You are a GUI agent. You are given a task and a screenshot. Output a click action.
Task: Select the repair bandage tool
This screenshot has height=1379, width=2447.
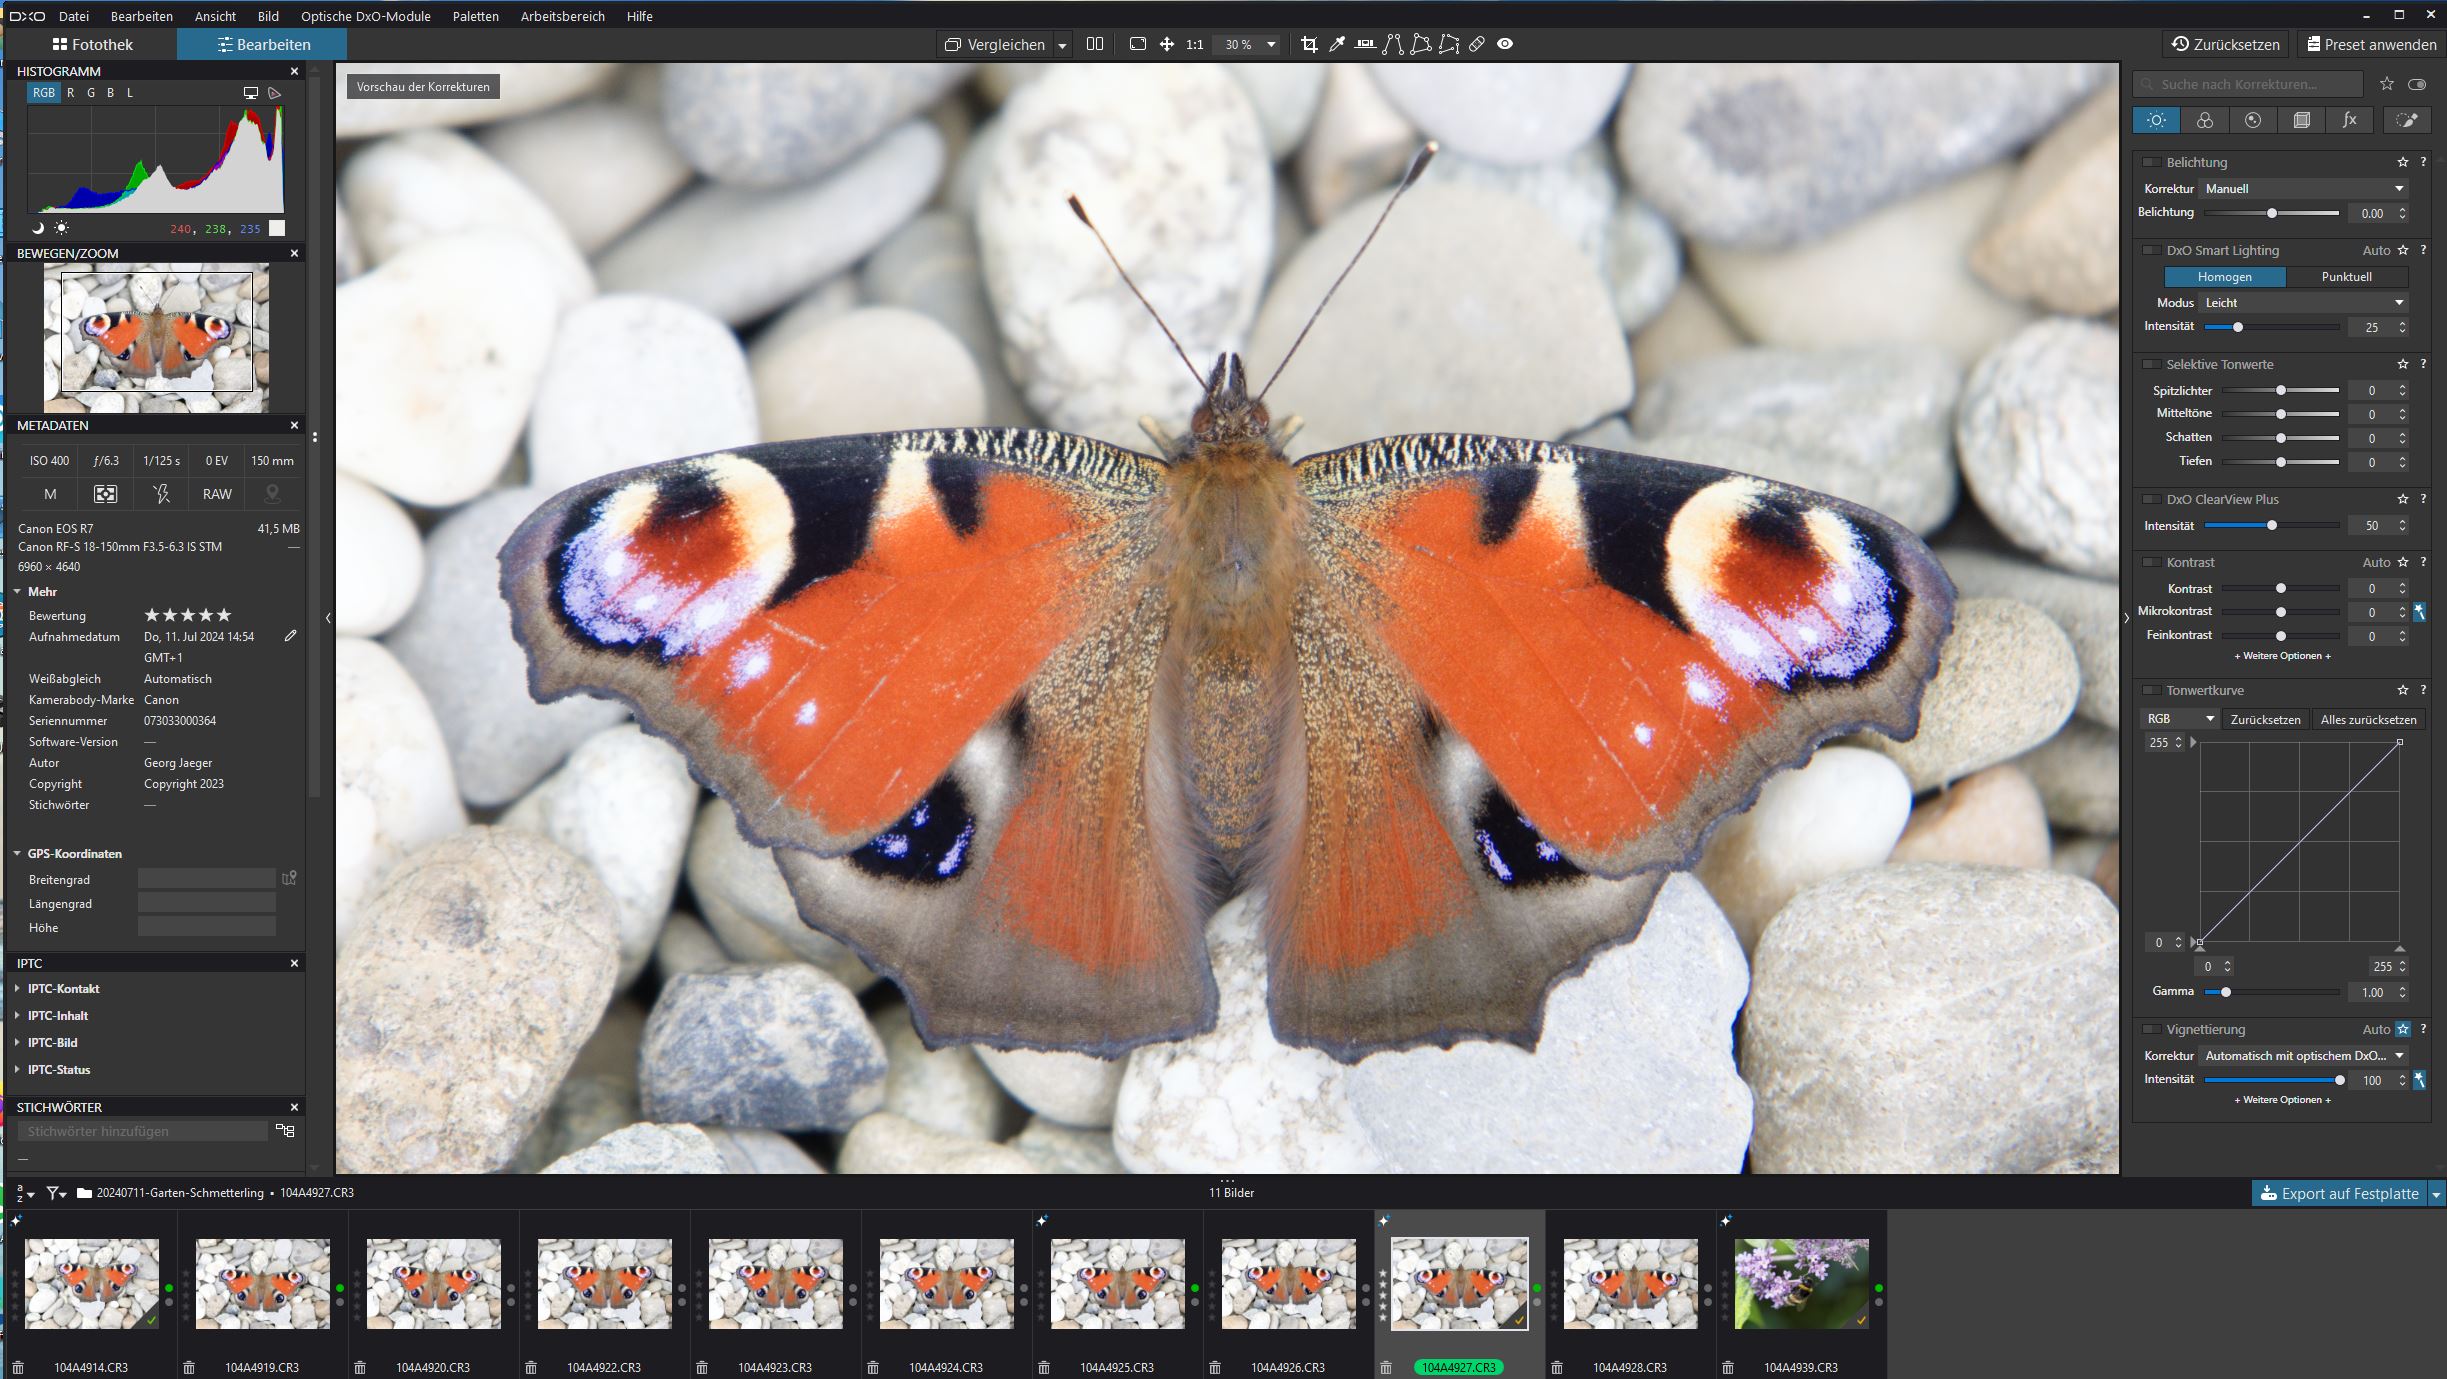[x=1476, y=44]
